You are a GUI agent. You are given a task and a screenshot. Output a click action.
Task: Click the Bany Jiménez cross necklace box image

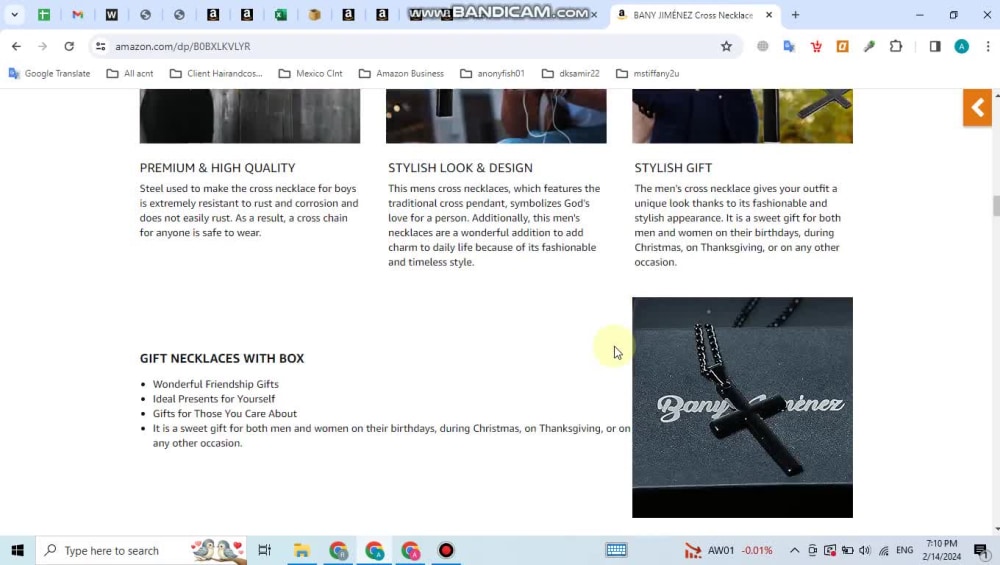[x=742, y=407]
